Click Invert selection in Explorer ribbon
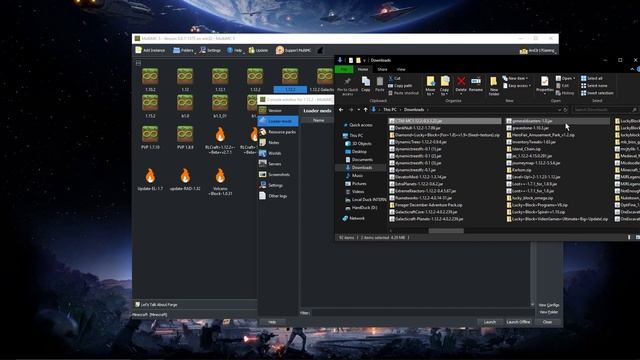Screen dimensions: 640x360 coord(597,93)
